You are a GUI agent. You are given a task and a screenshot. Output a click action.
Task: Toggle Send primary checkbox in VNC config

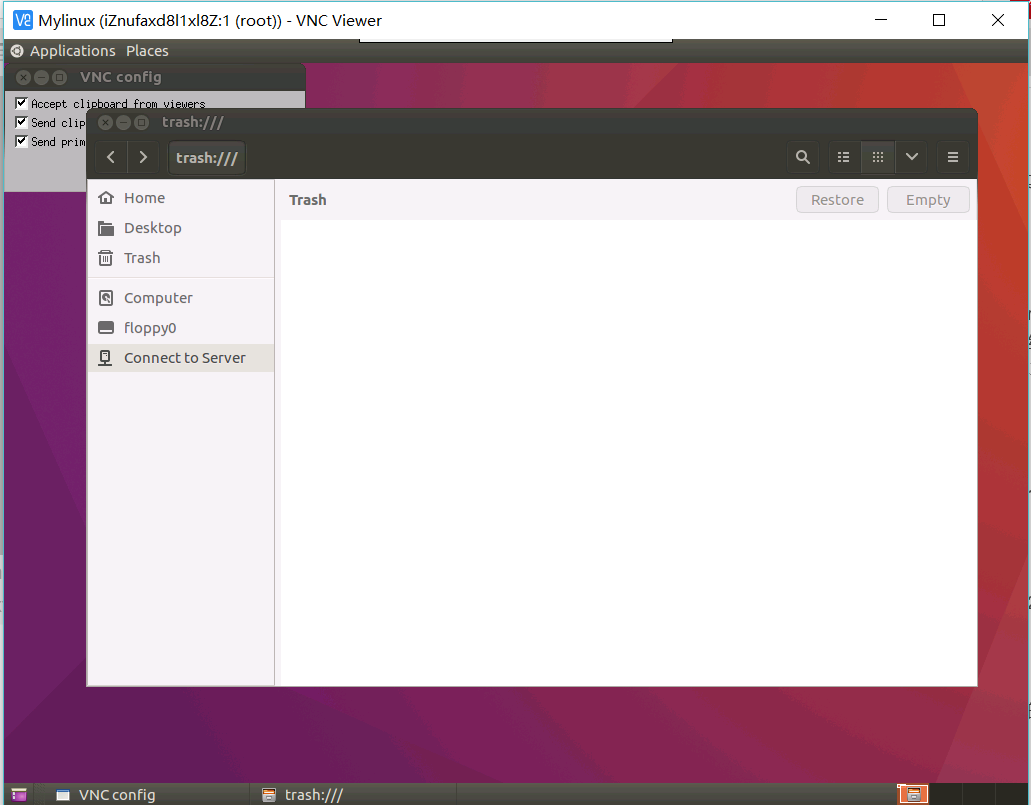(21, 141)
